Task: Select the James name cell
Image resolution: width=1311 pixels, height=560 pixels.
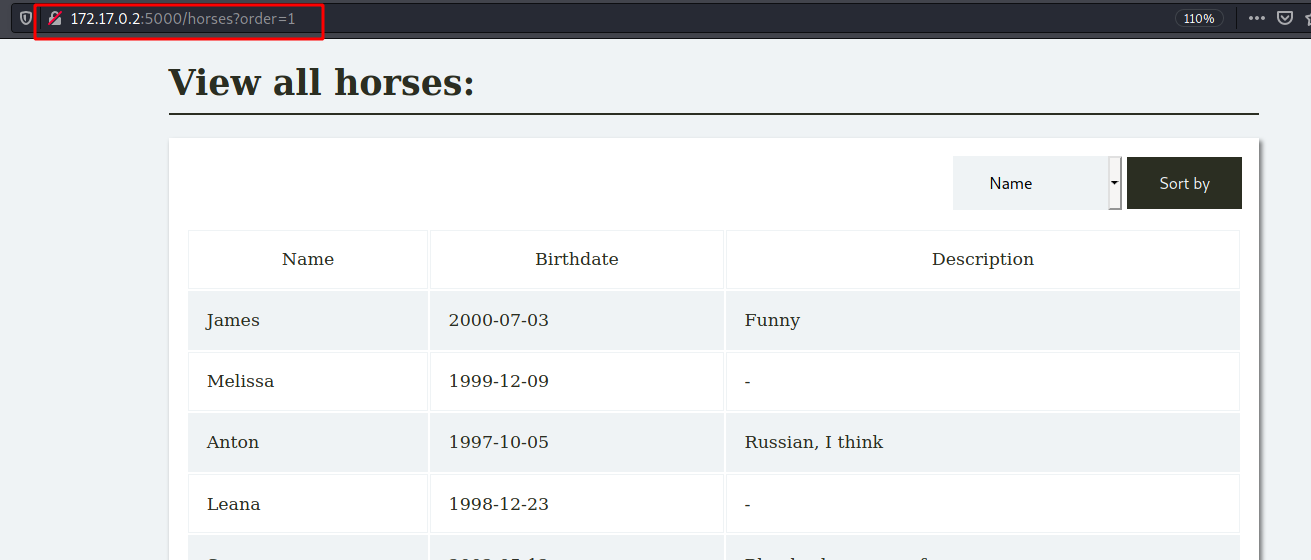Action: [308, 320]
